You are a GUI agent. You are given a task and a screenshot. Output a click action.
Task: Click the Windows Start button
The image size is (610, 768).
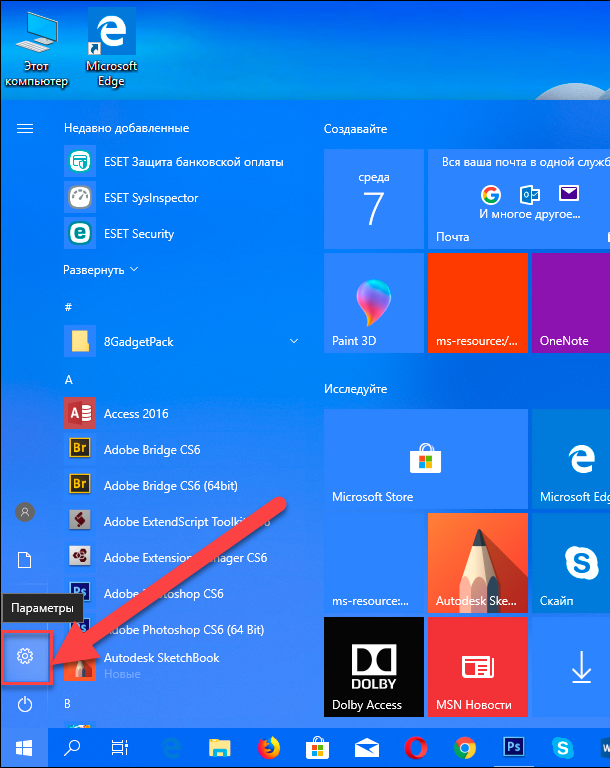[x=24, y=748]
